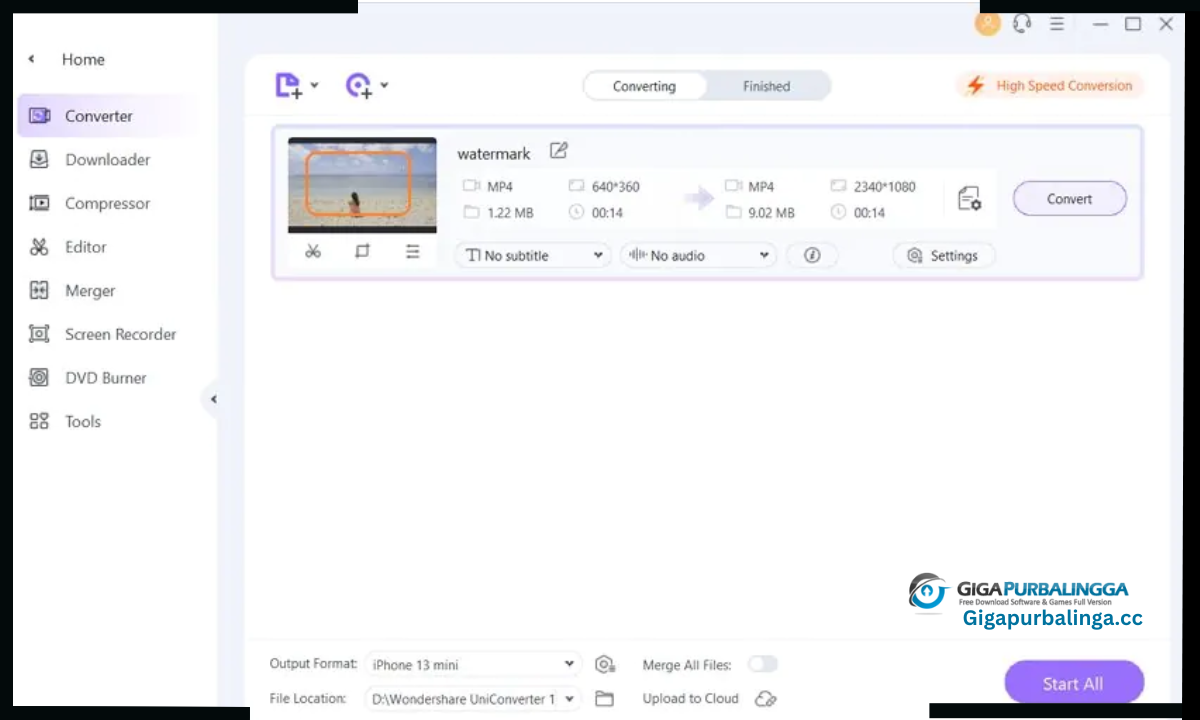The image size is (1200, 720).
Task: Open the Crop tool under thumbnail
Action: [x=362, y=252]
